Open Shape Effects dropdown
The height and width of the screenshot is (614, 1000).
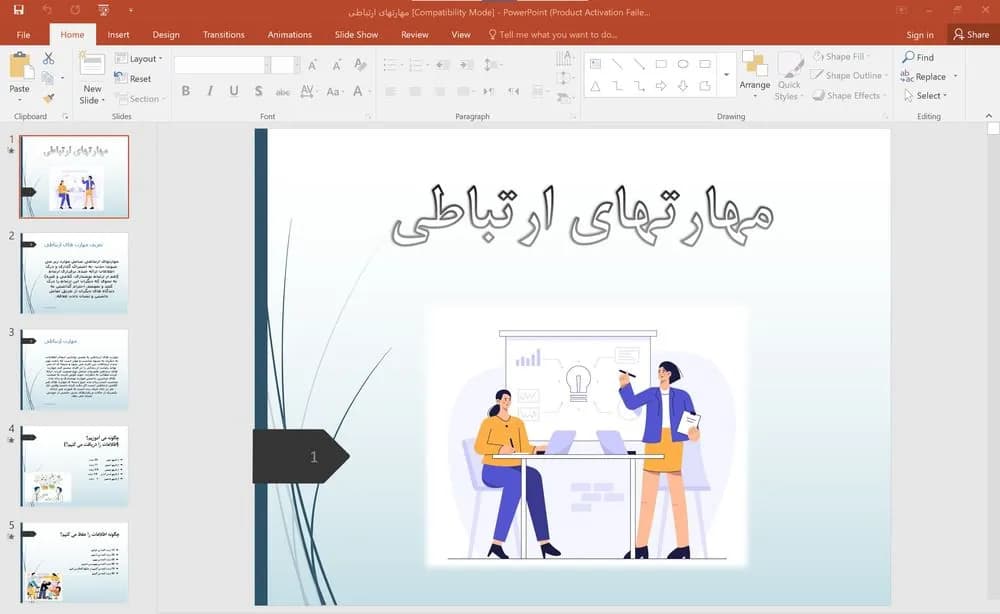pyautogui.click(x=849, y=95)
